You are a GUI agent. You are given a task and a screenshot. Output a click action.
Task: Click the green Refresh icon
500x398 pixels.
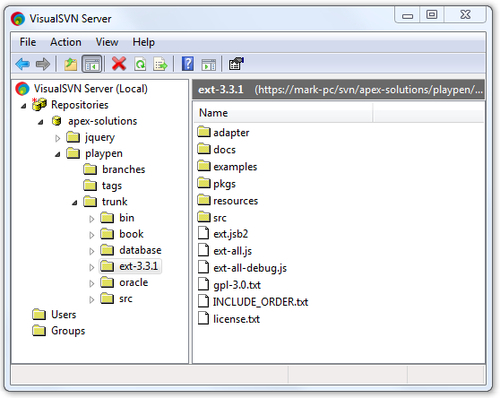pyautogui.click(x=140, y=64)
